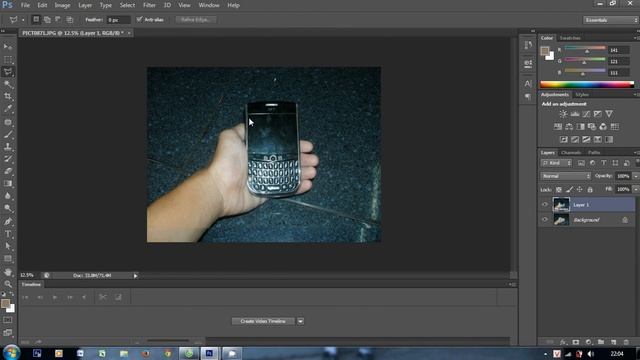The width and height of the screenshot is (640, 360).
Task: Switch to the Swatches tab
Action: pyautogui.click(x=570, y=38)
